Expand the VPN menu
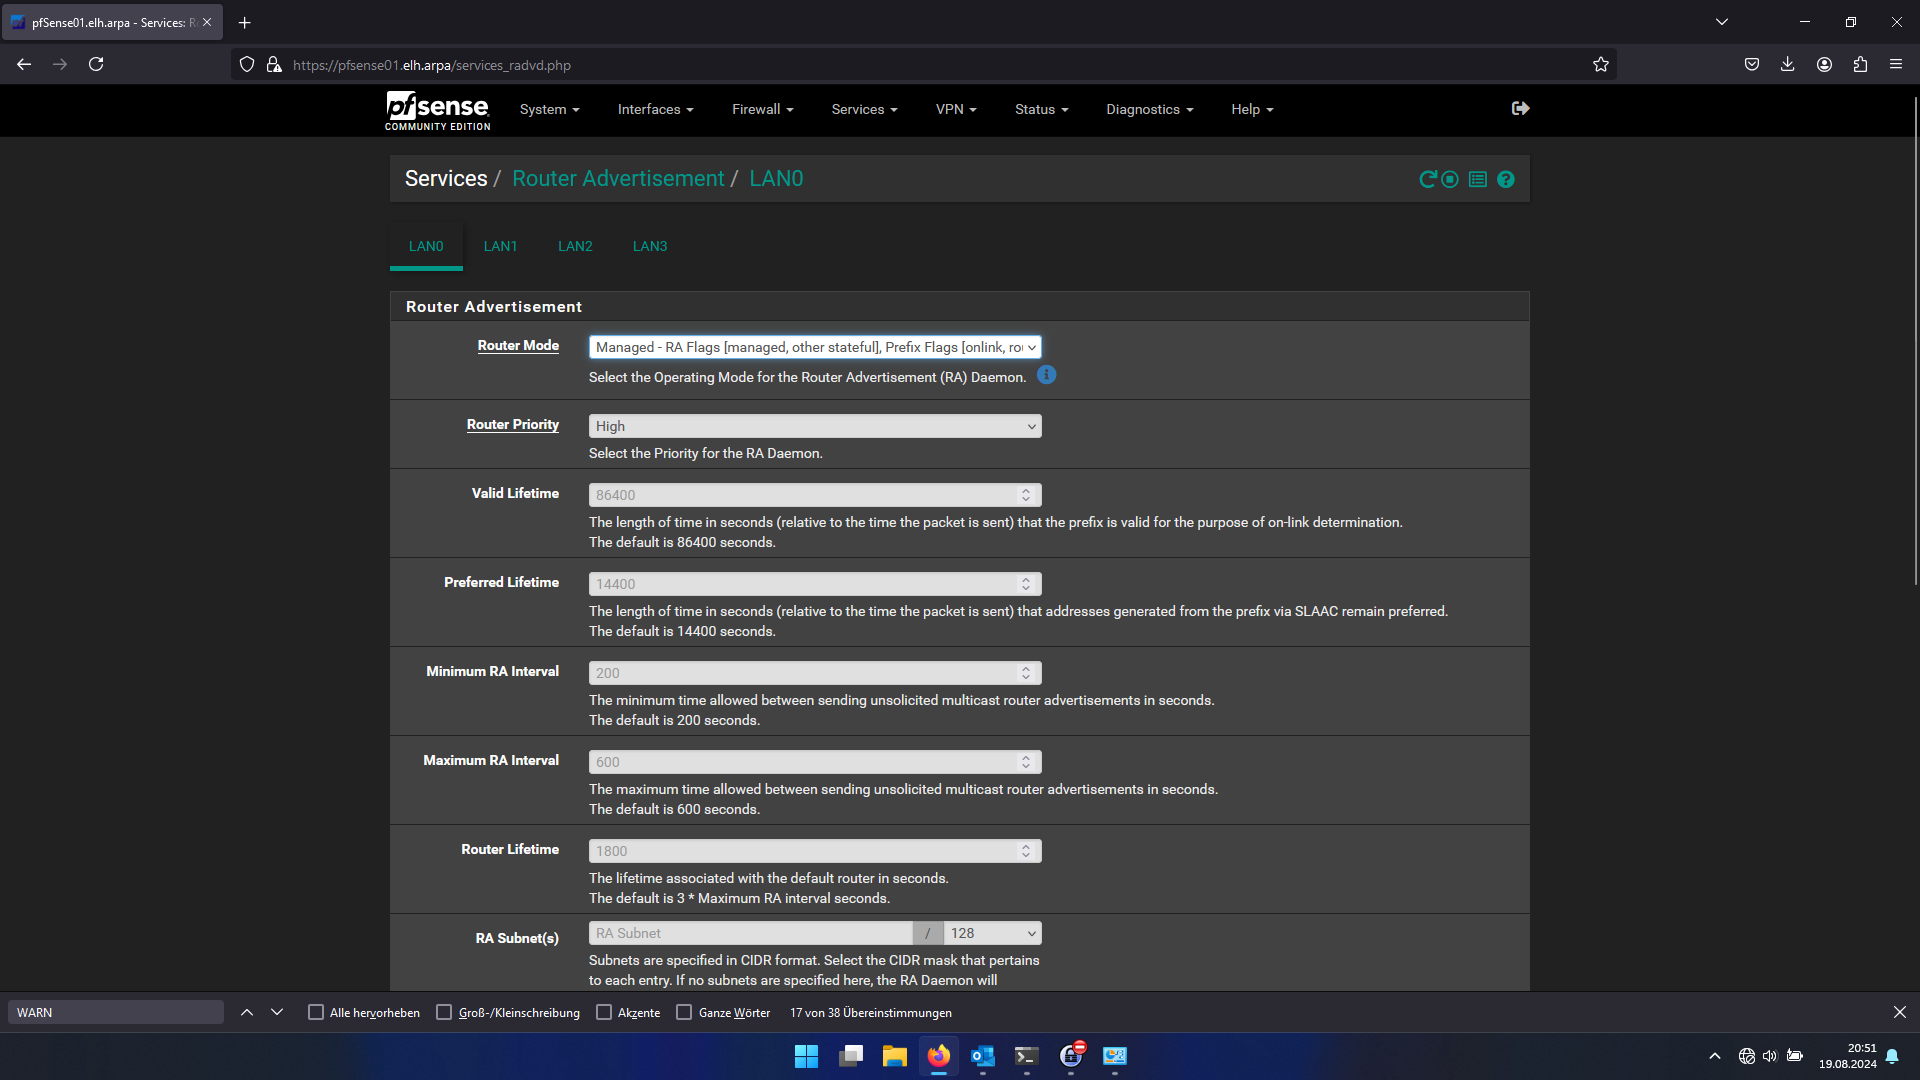Viewport: 1920px width, 1080px height. (956, 110)
